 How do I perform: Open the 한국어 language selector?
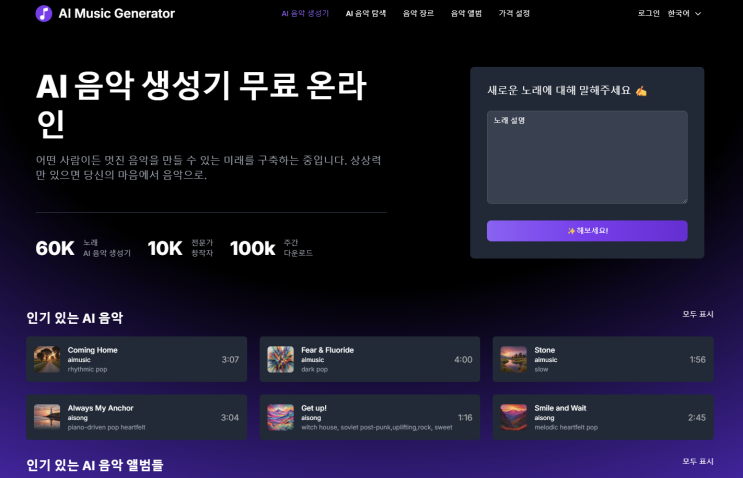pos(684,14)
